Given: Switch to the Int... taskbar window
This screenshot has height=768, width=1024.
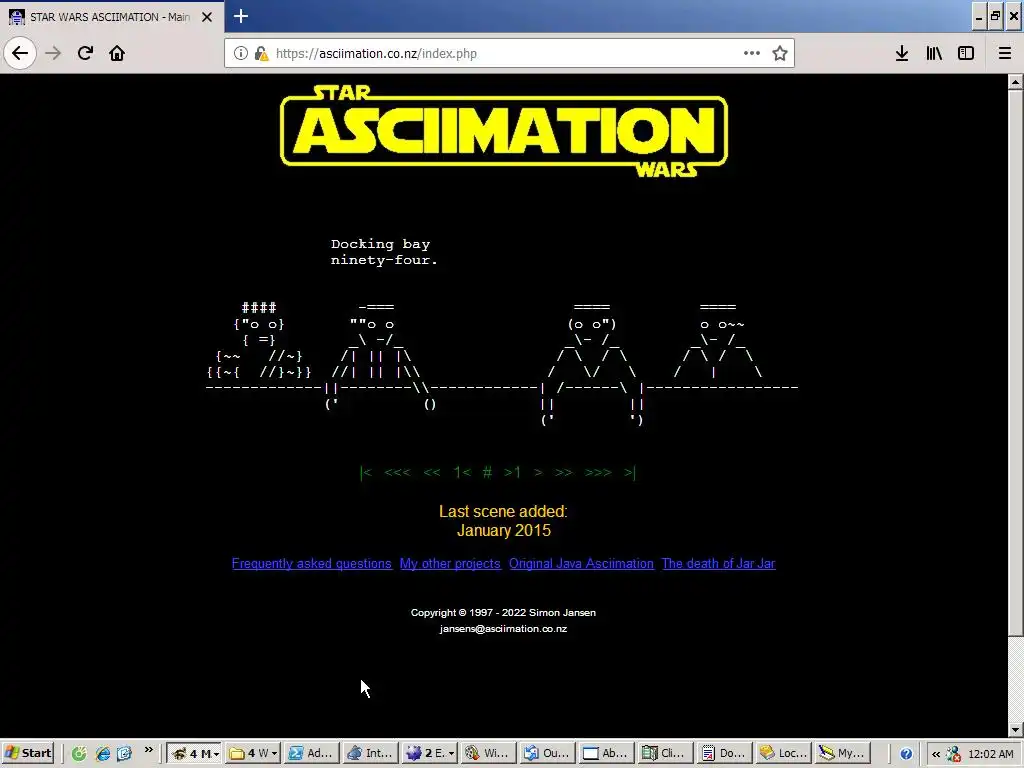Looking at the screenshot, I should (x=372, y=754).
